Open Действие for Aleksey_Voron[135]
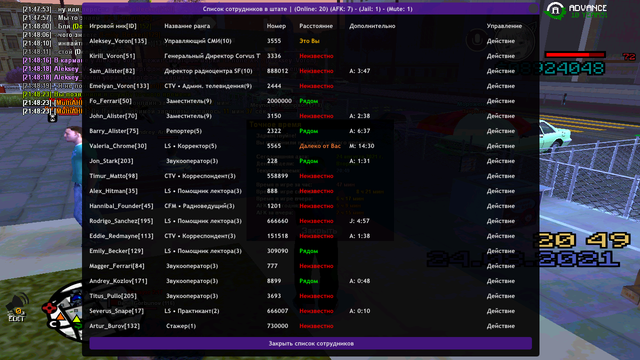This screenshot has width=640, height=360. pos(500,41)
